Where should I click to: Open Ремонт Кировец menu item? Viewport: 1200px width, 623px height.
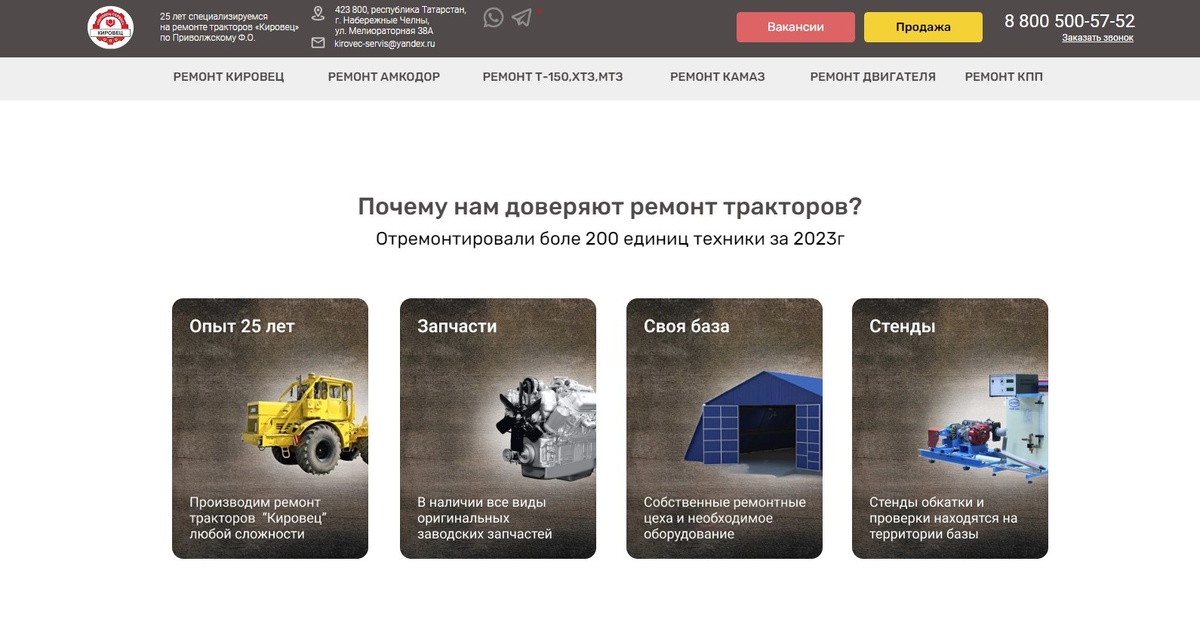click(x=229, y=77)
